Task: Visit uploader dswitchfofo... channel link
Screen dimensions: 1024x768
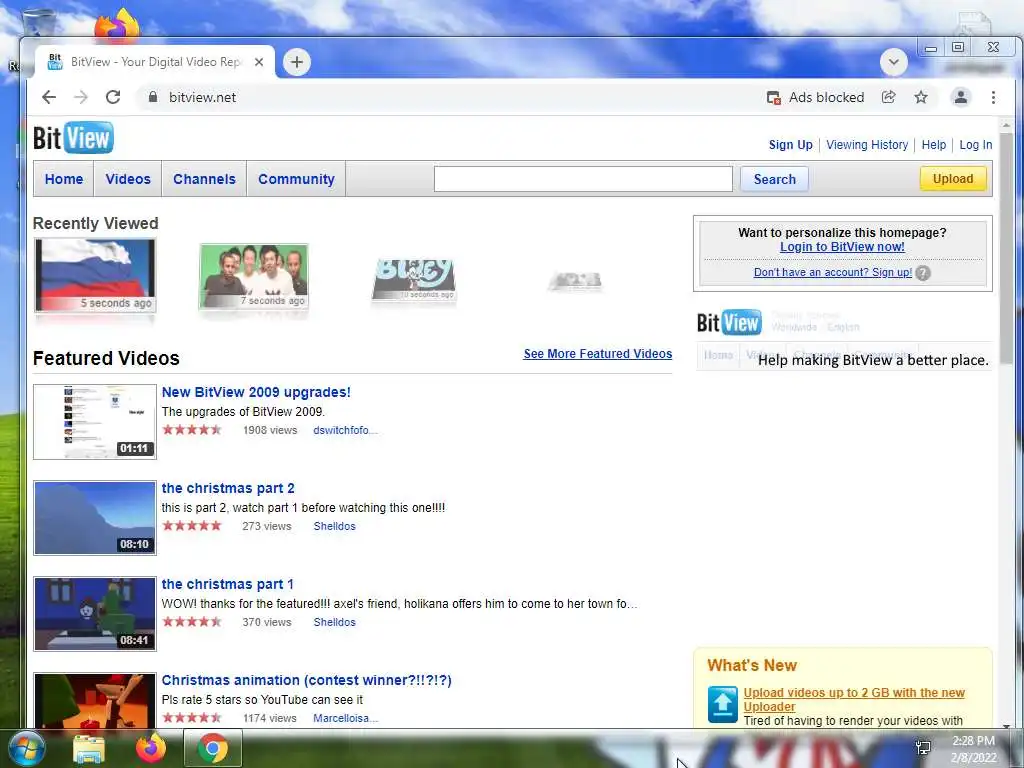Action: click(345, 430)
